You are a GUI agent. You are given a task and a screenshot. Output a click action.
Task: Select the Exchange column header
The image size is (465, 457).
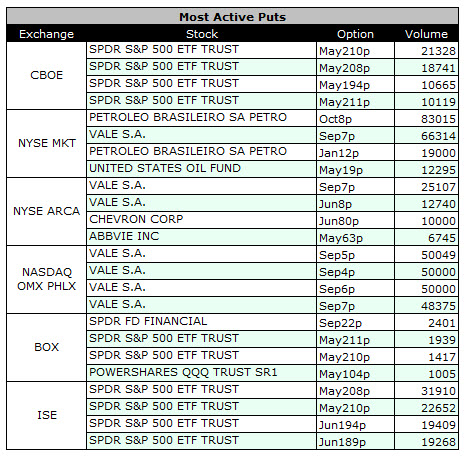[x=46, y=34]
